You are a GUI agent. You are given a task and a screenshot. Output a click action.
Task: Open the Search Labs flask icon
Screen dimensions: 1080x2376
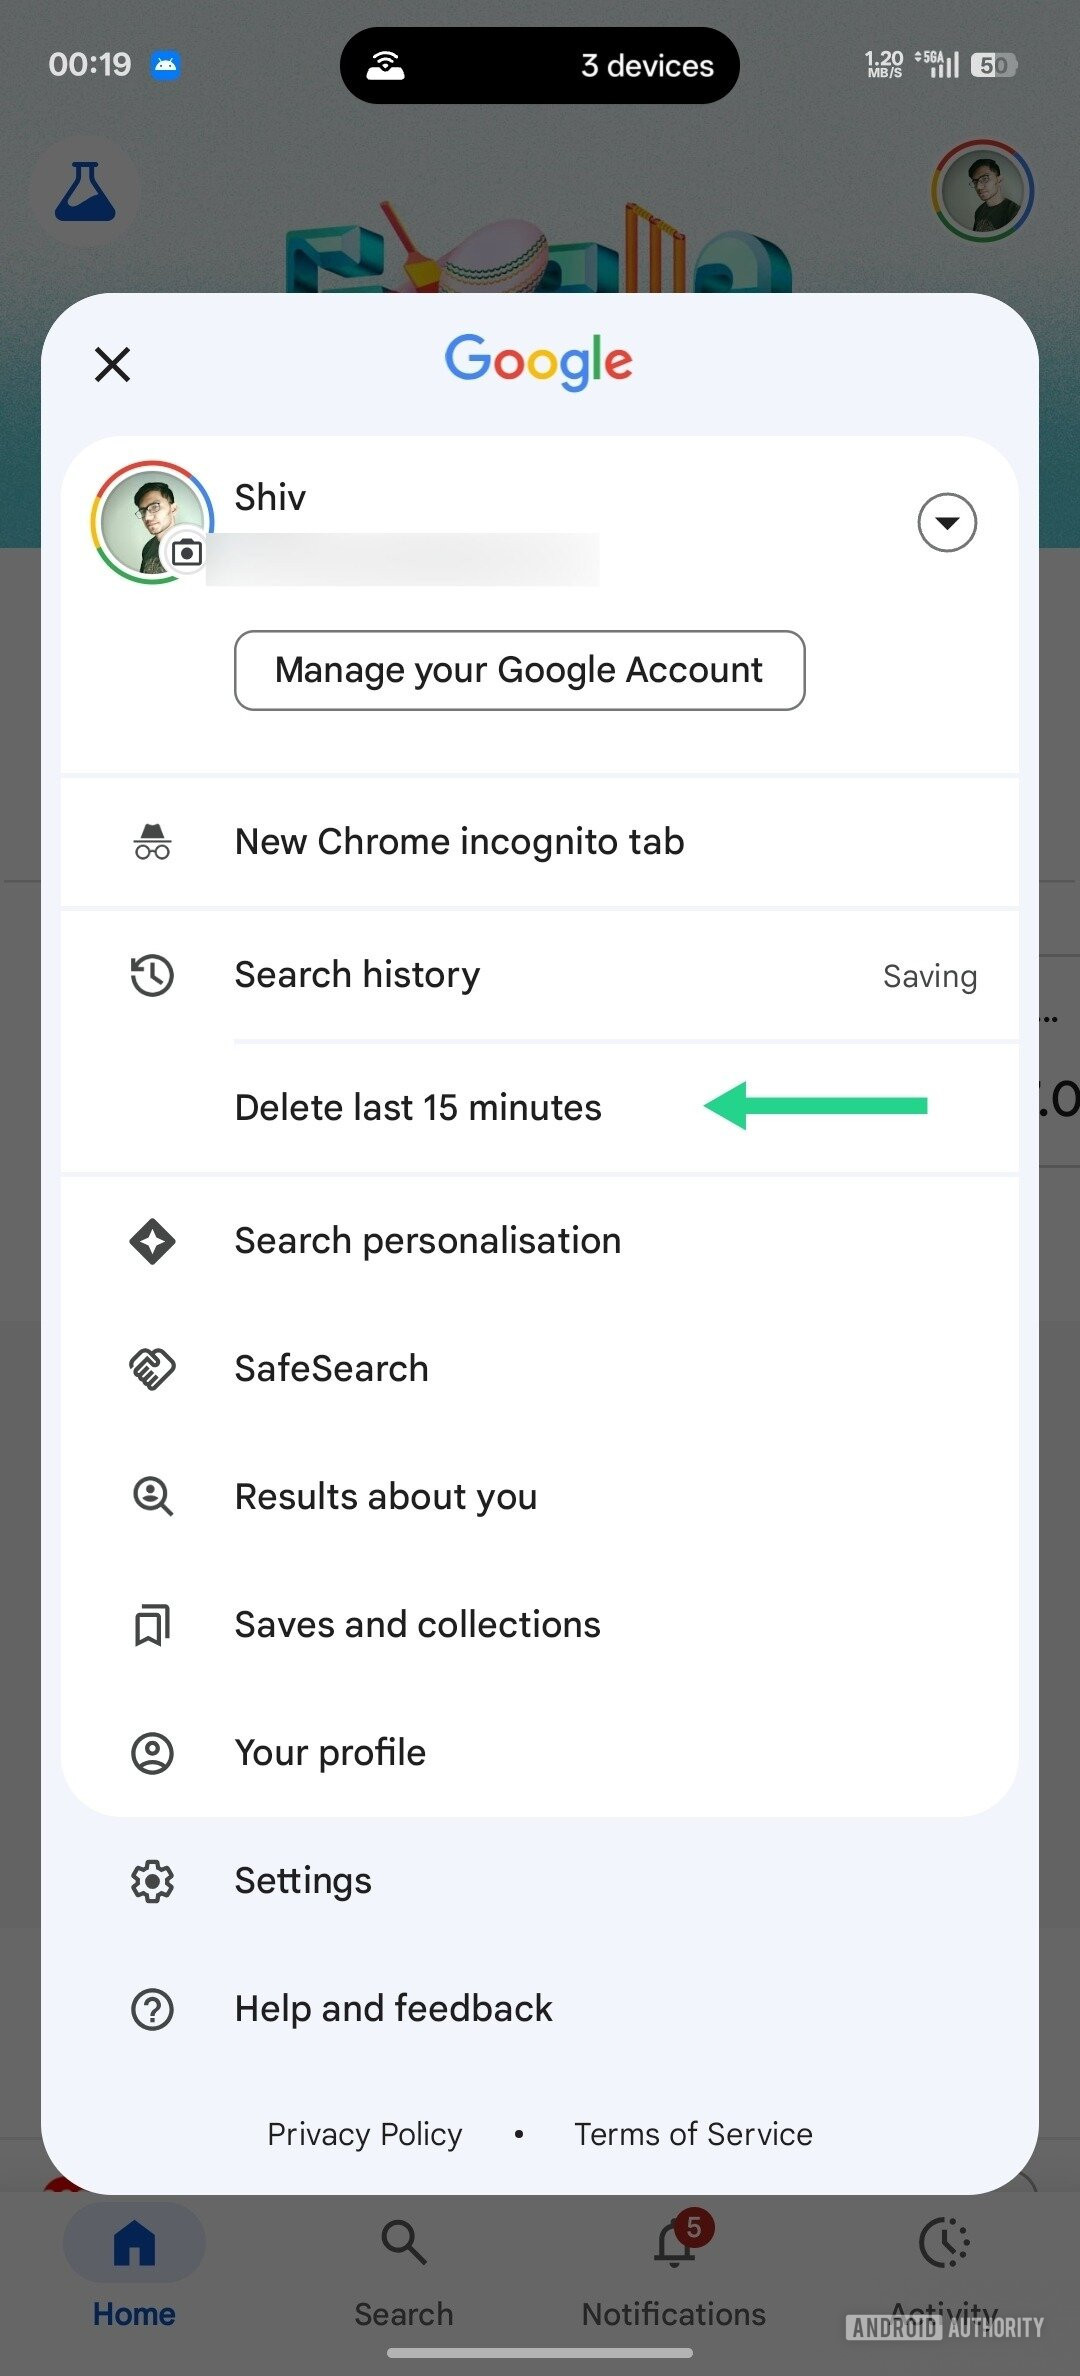pos(85,191)
